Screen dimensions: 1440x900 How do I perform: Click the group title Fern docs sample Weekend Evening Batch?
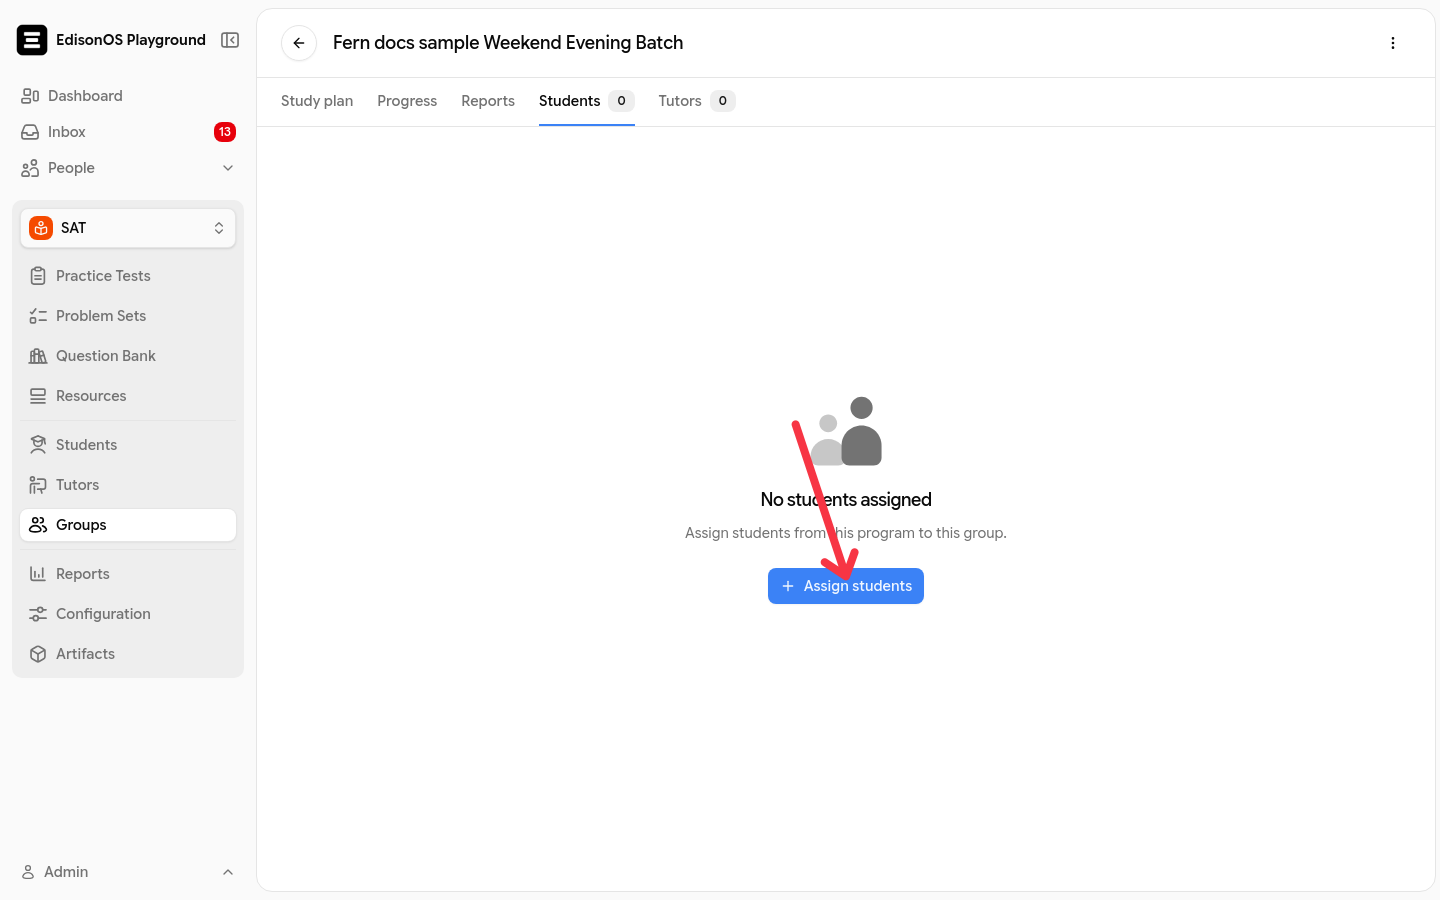click(508, 43)
